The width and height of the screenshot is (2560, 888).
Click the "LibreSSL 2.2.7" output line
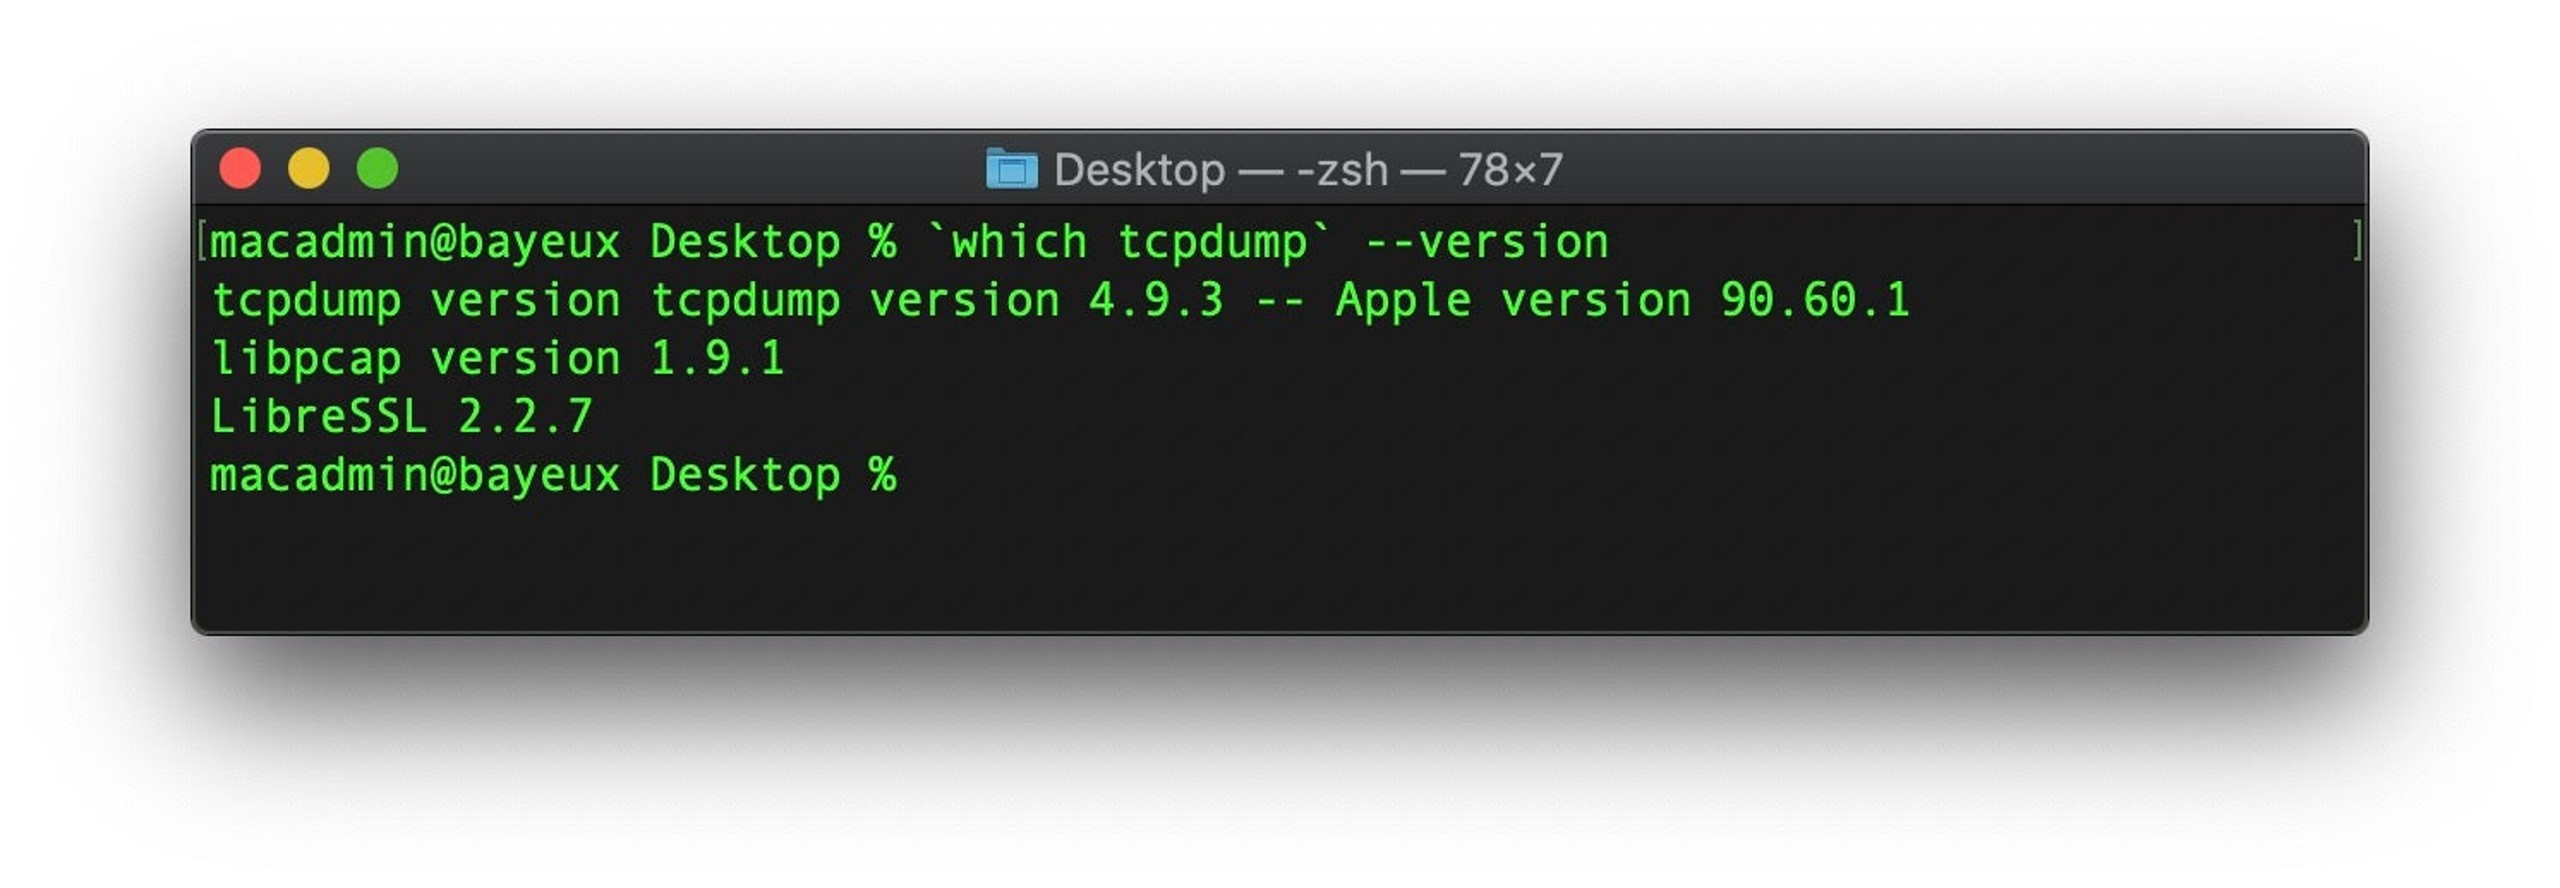[402, 417]
